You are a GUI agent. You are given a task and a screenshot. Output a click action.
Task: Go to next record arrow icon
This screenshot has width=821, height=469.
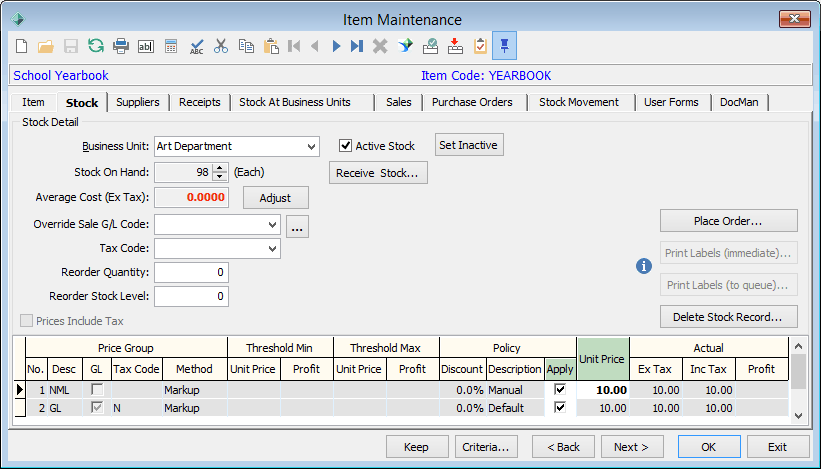click(336, 46)
